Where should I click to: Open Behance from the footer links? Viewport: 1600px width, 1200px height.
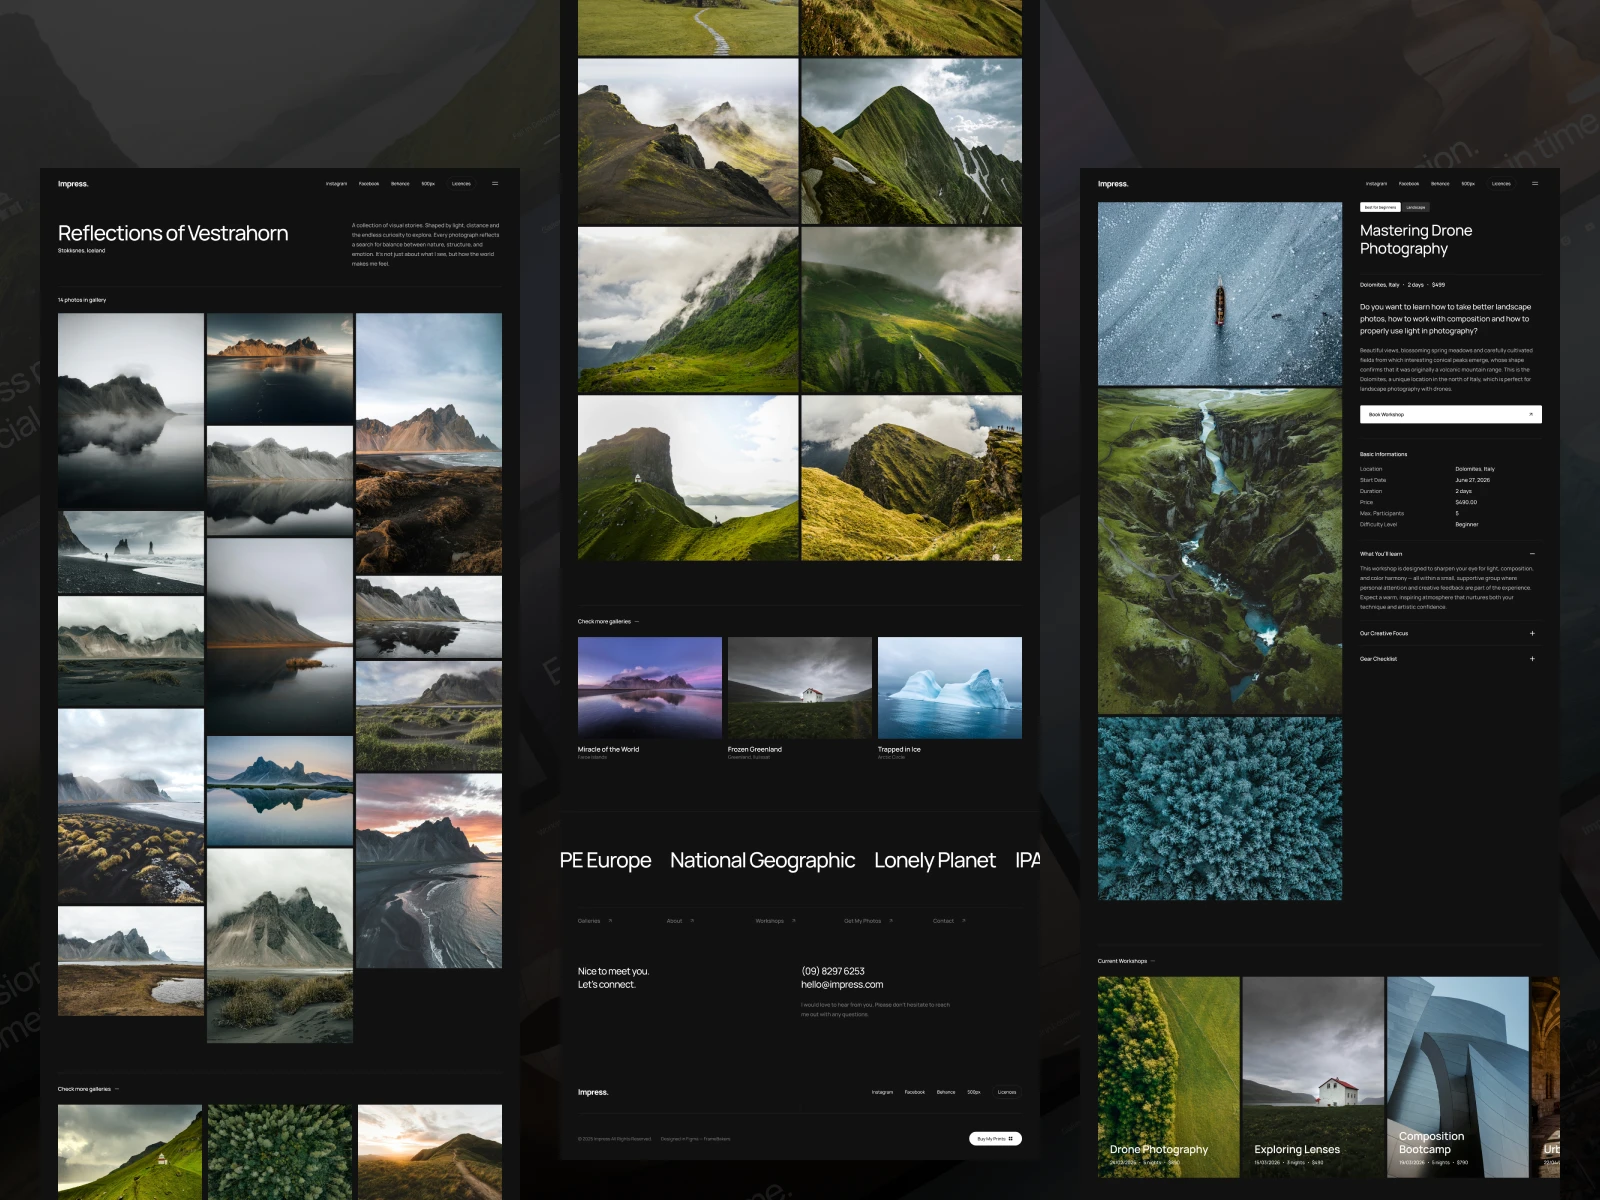(x=946, y=1092)
